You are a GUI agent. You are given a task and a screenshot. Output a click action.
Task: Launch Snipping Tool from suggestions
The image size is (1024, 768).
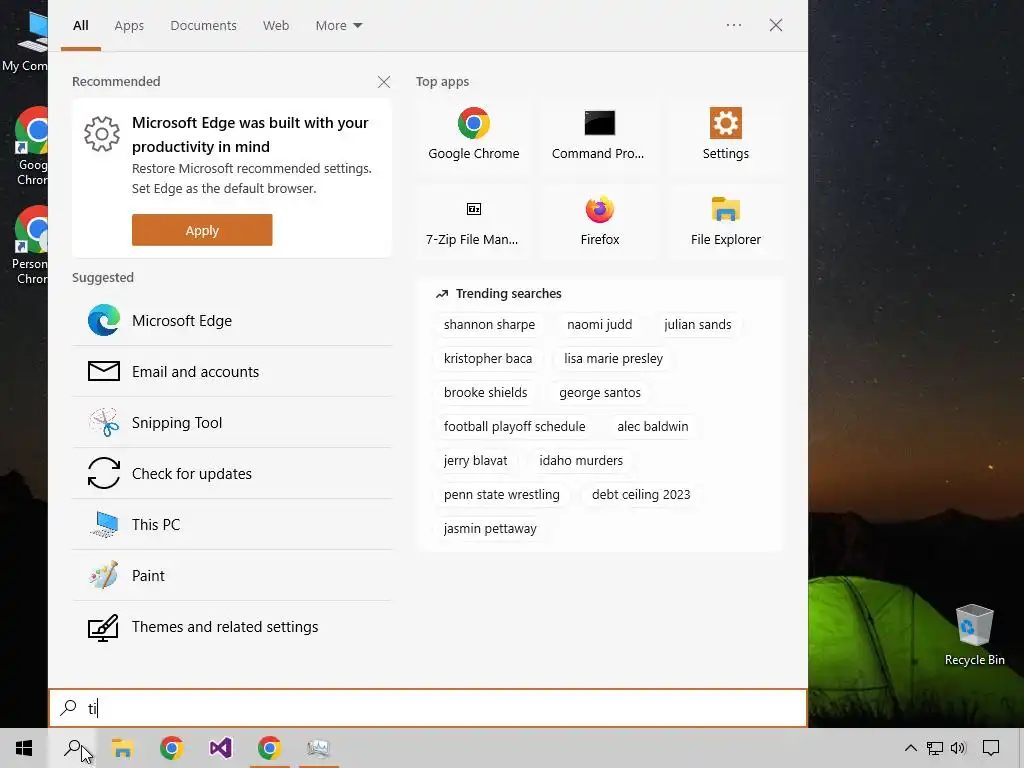pyautogui.click(x=232, y=423)
